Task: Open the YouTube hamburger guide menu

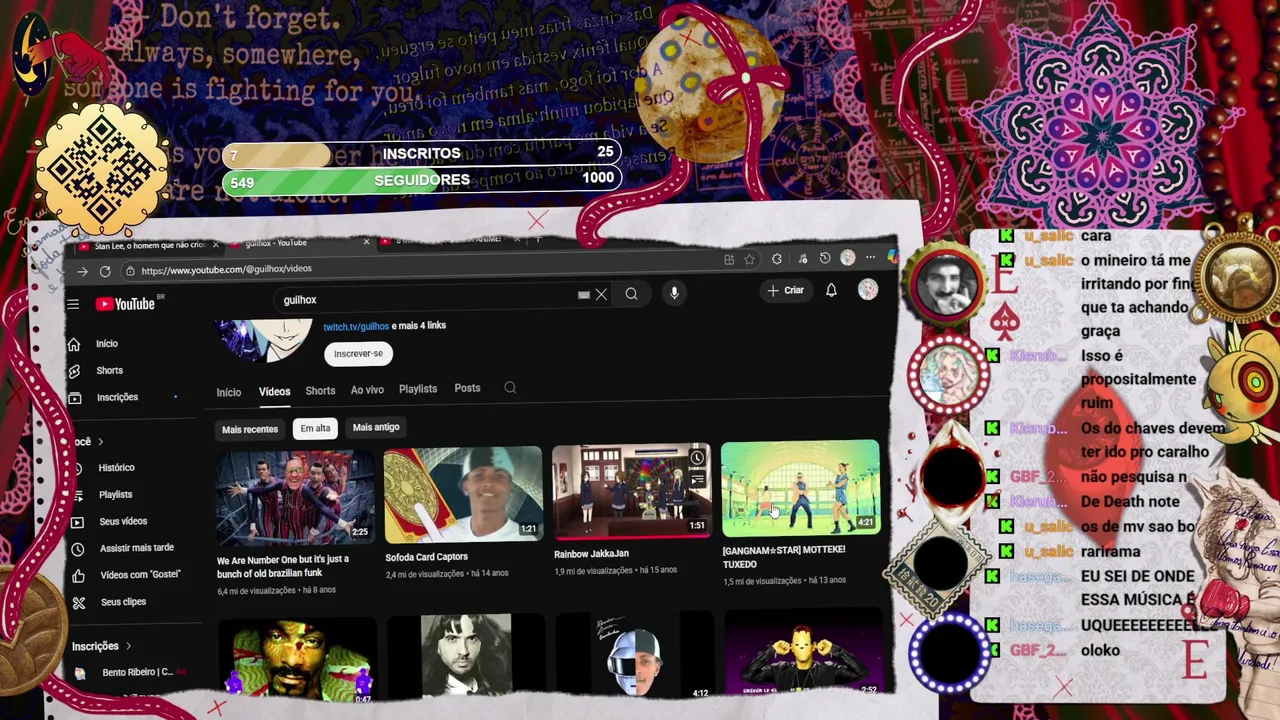Action: click(73, 304)
